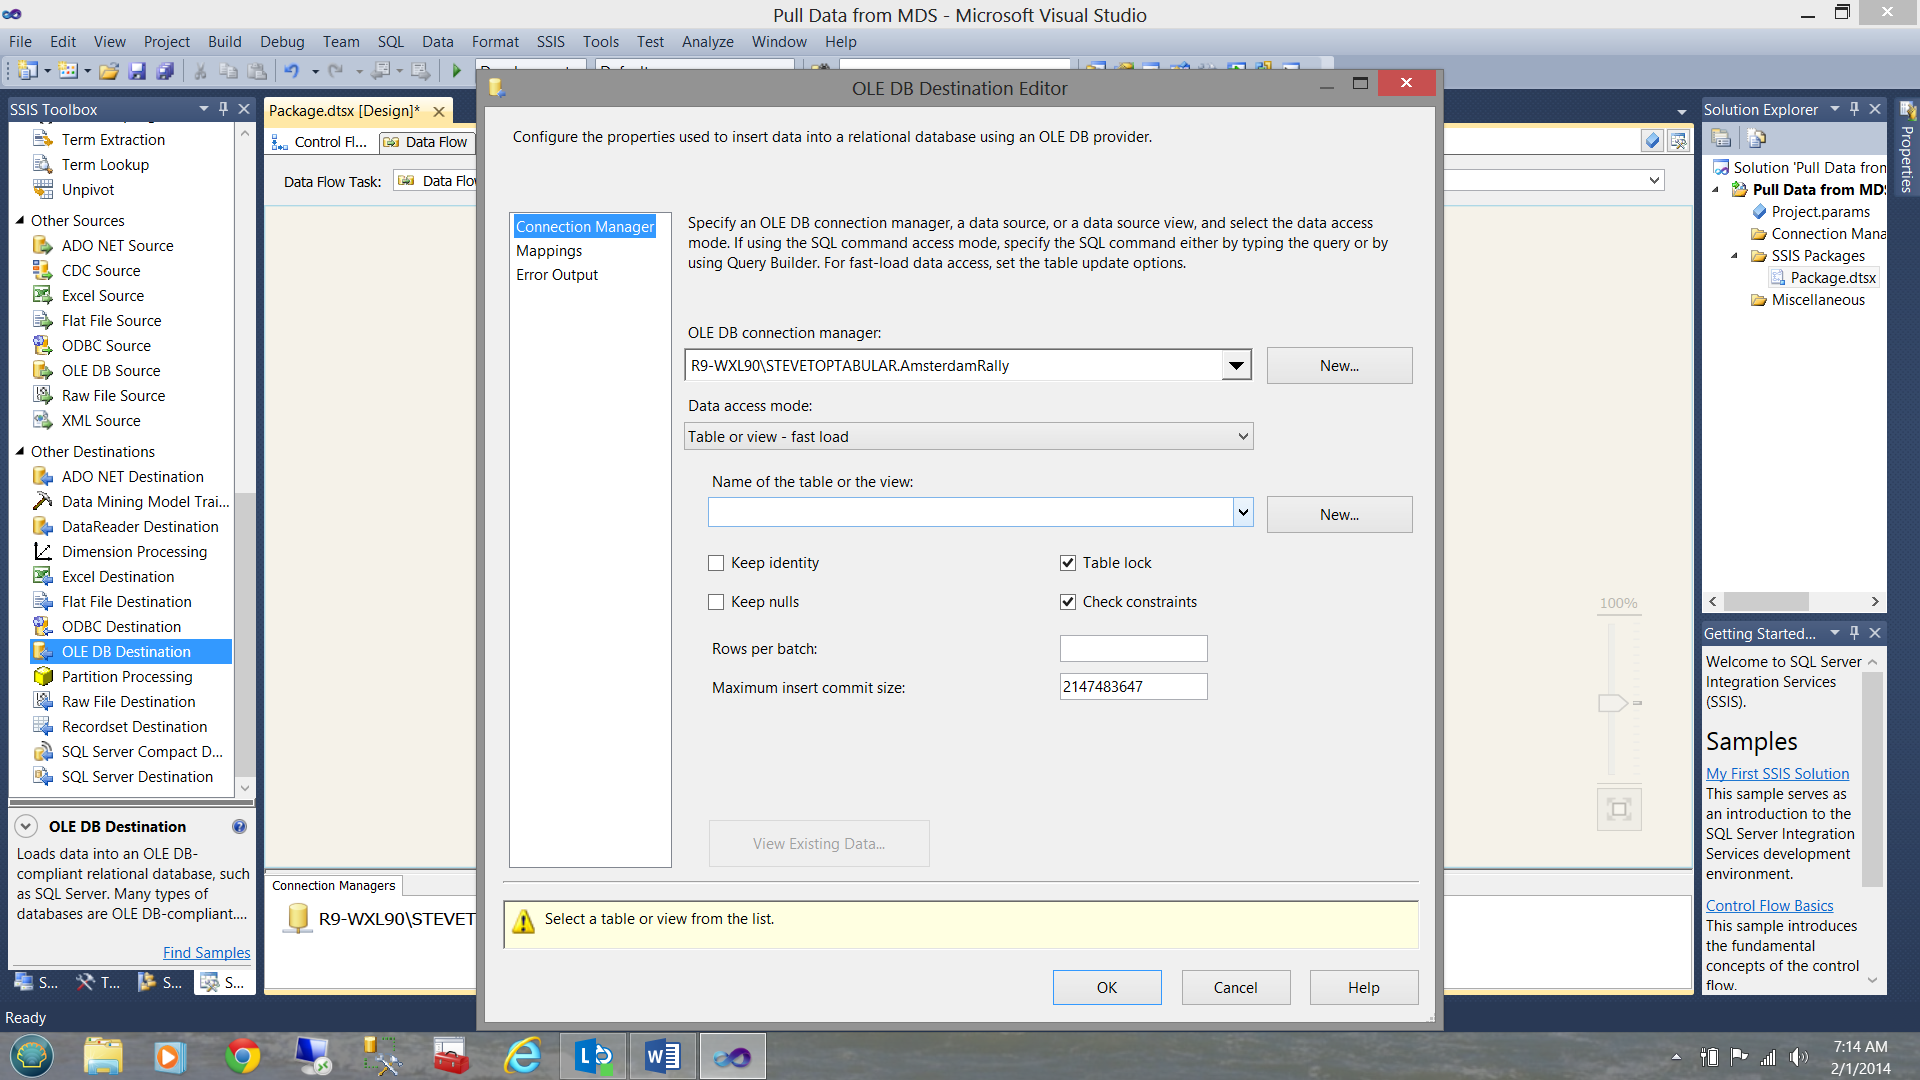Image resolution: width=1920 pixels, height=1080 pixels.
Task: Enable the Keep identity checkbox
Action: click(x=716, y=563)
